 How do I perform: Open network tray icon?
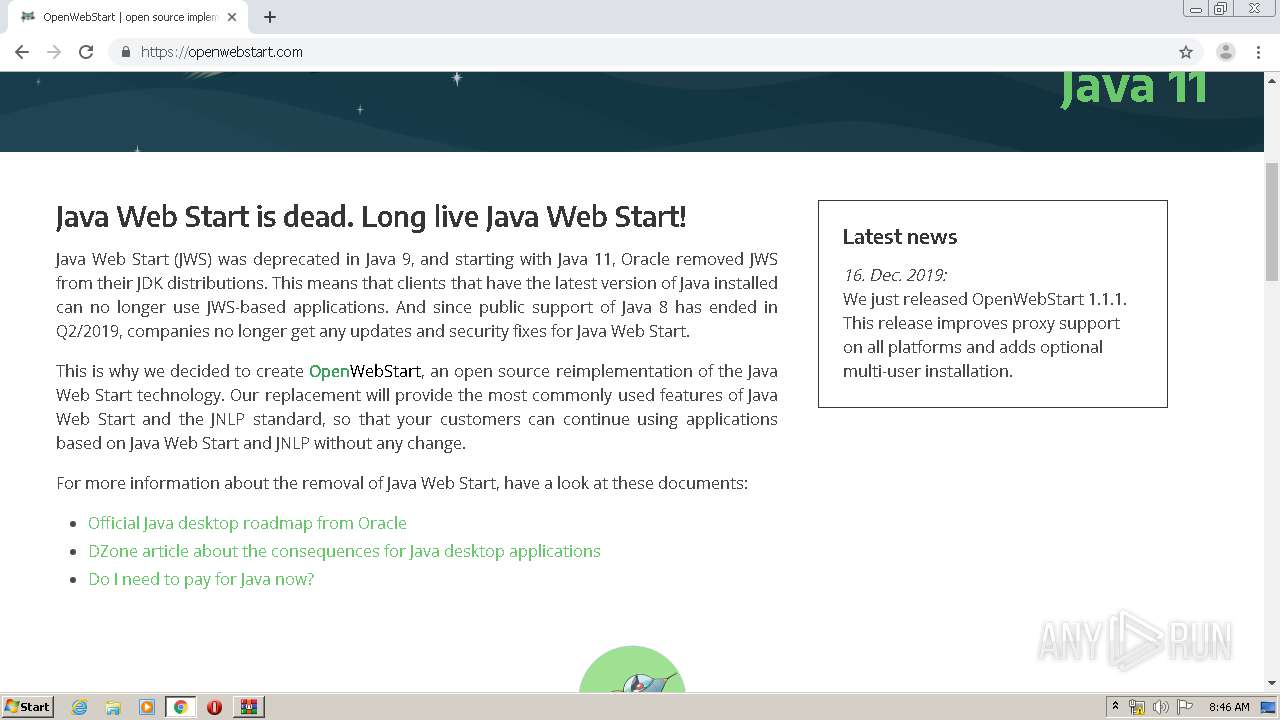pos(1137,707)
